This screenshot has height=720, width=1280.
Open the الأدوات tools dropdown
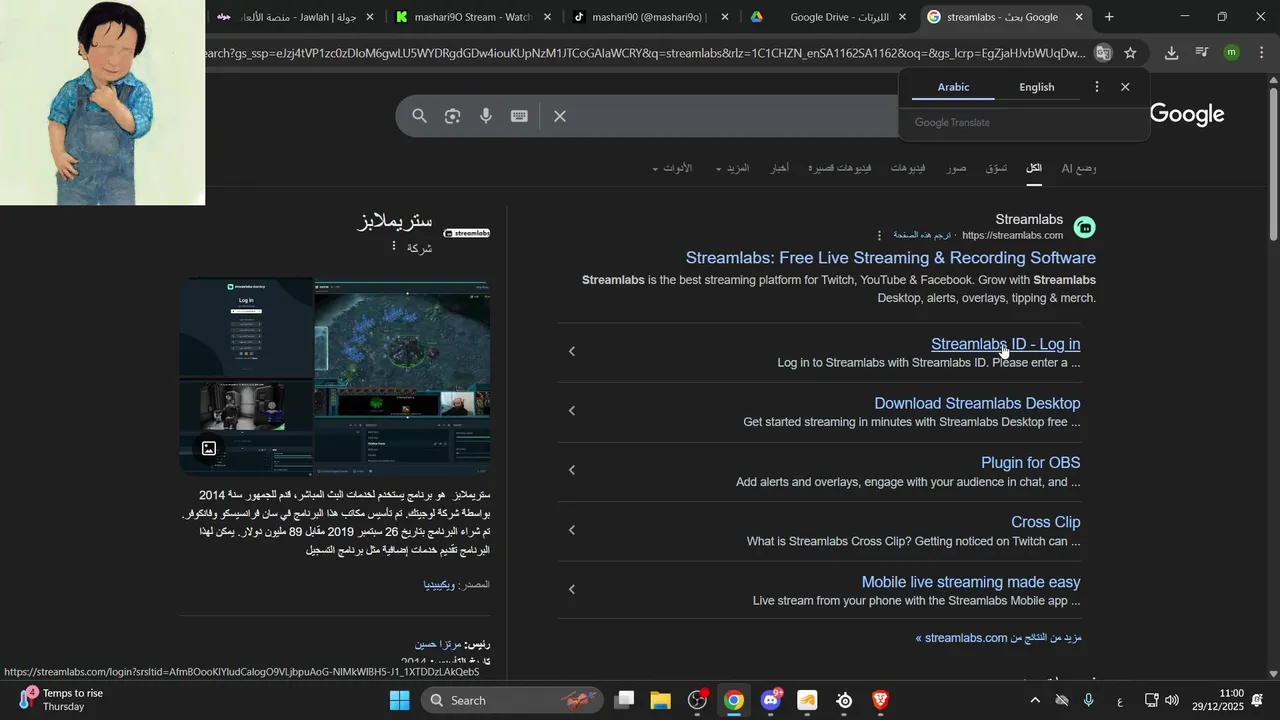click(672, 168)
